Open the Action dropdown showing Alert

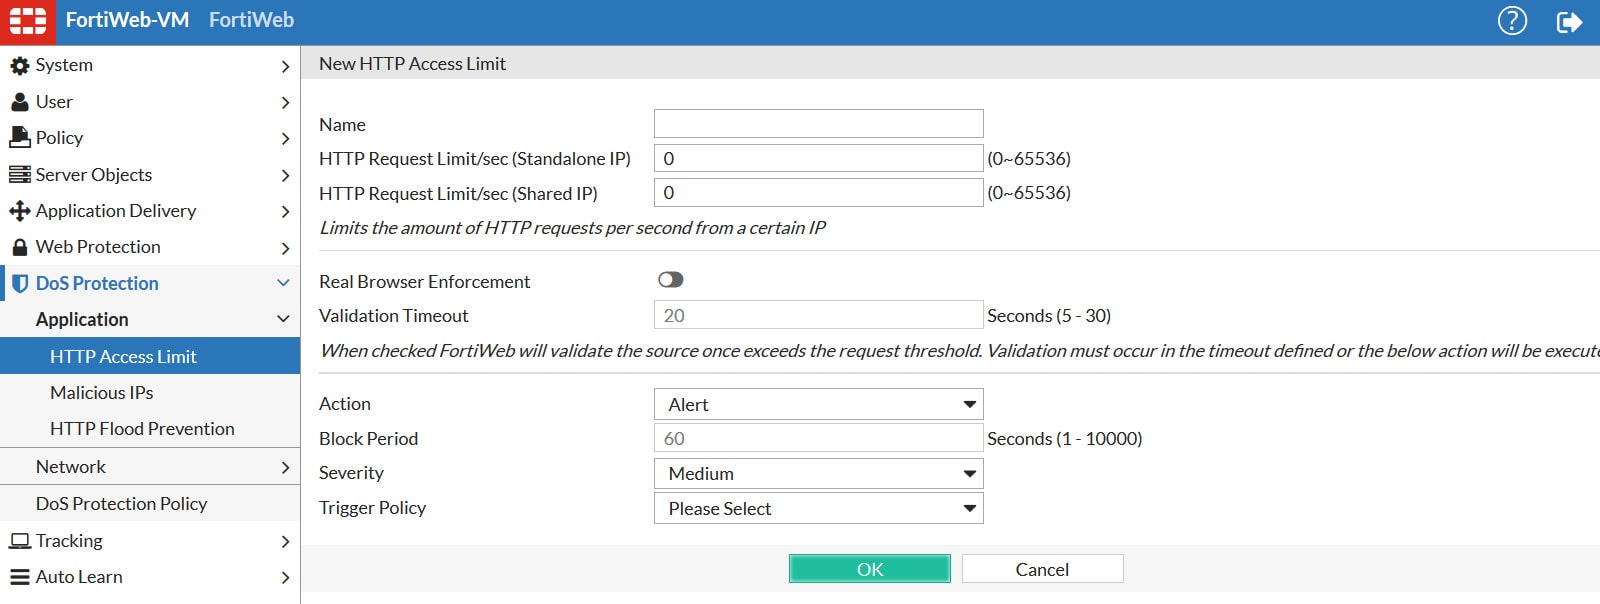pyautogui.click(x=818, y=404)
